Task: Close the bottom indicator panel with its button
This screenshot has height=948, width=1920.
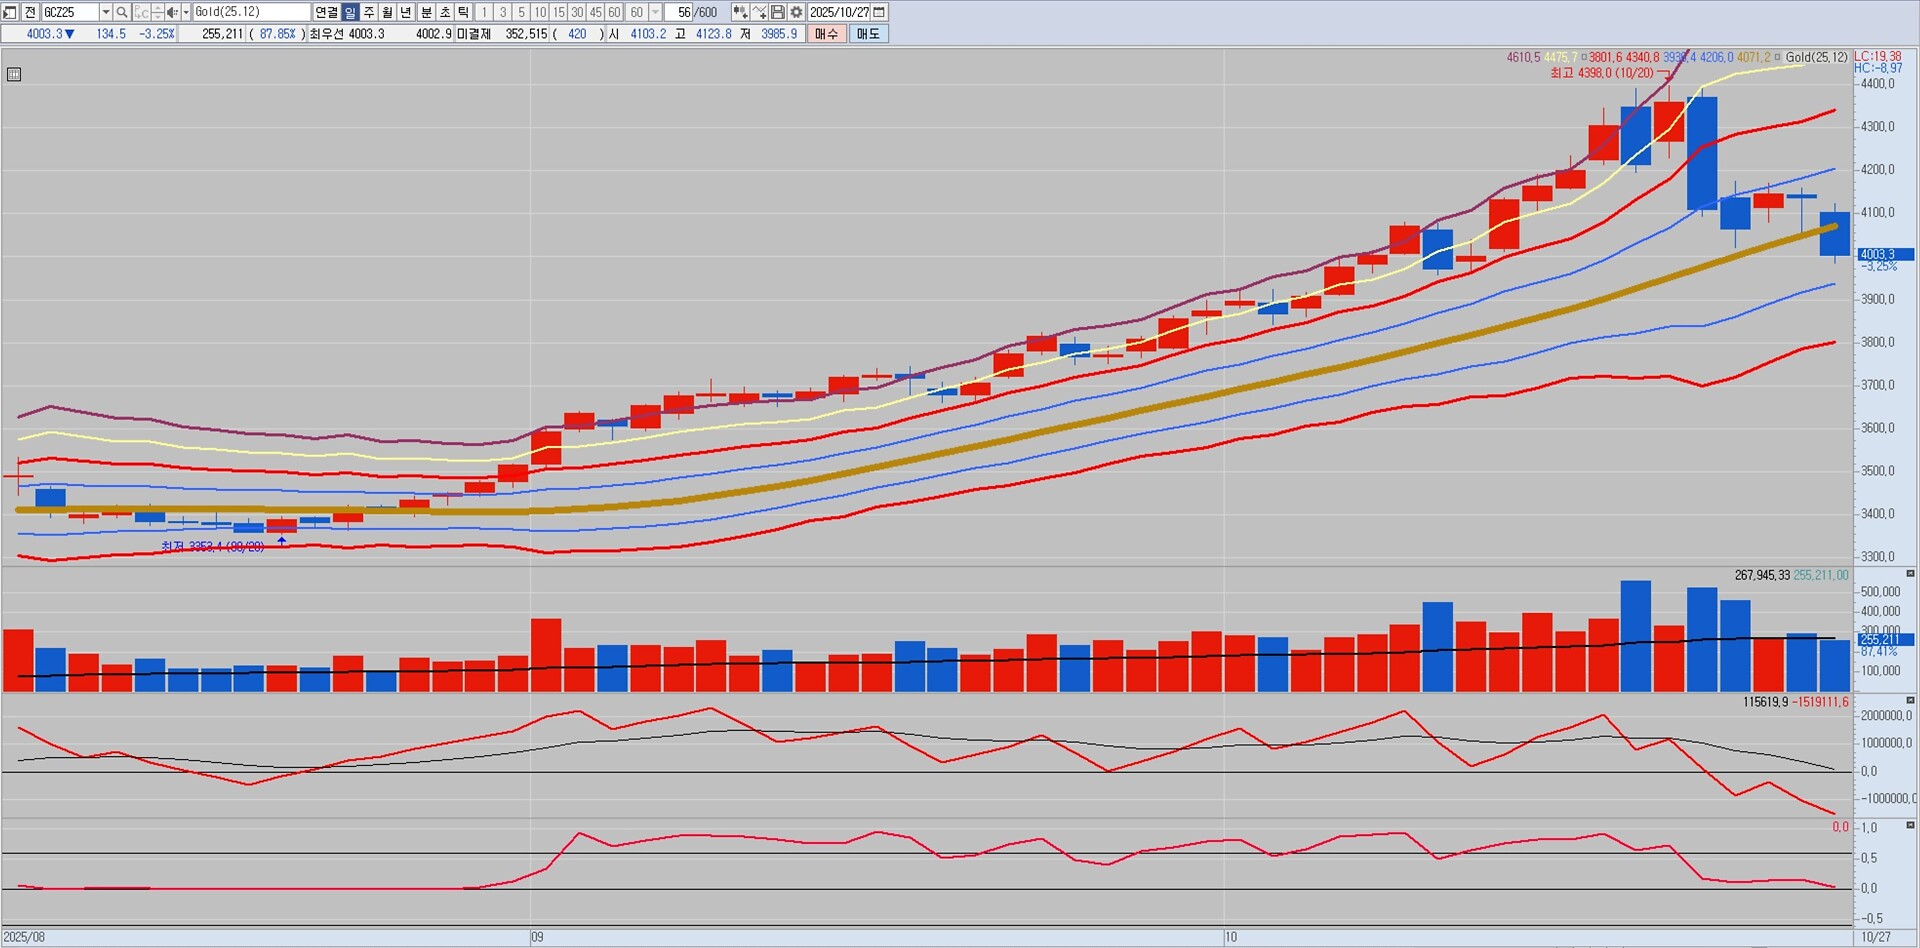Action: pyautogui.click(x=1910, y=826)
